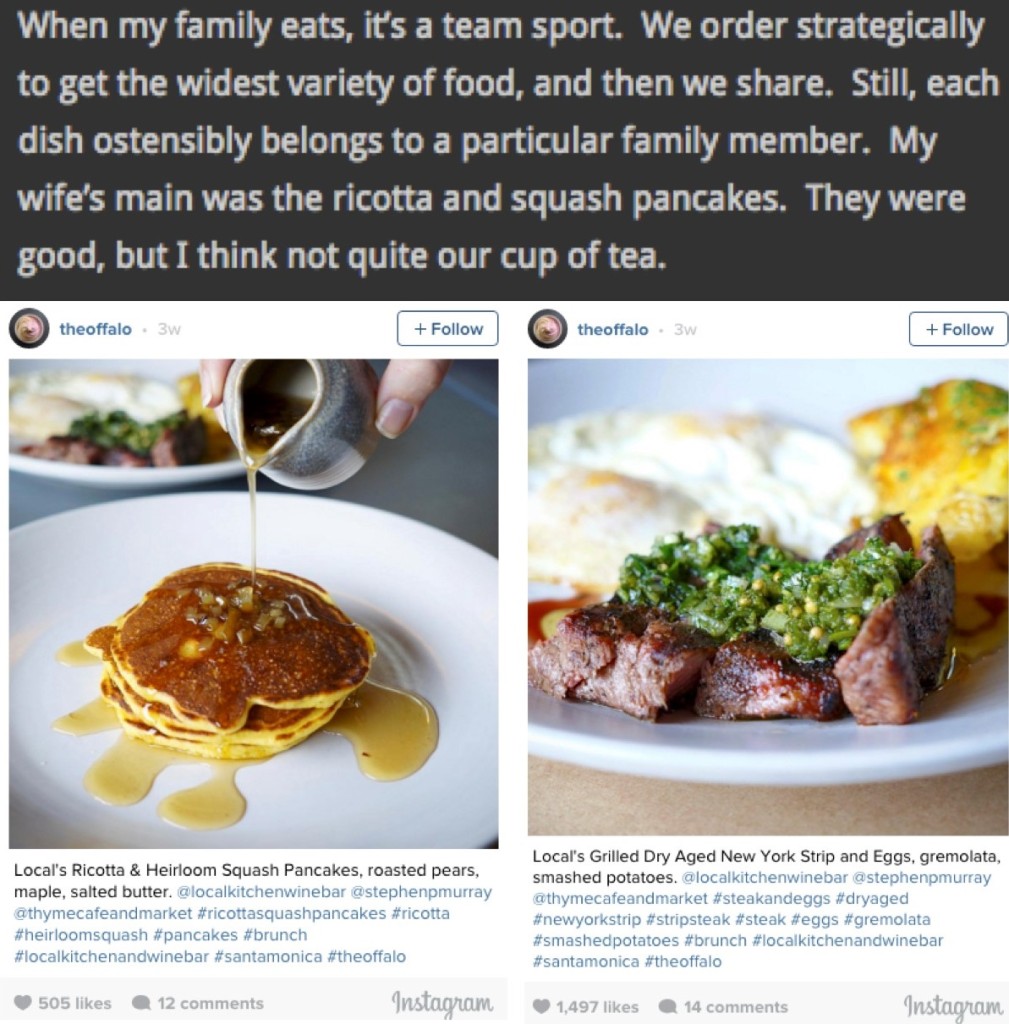
Task: Click Instagram logo under pancakes post
Action: click(442, 1002)
